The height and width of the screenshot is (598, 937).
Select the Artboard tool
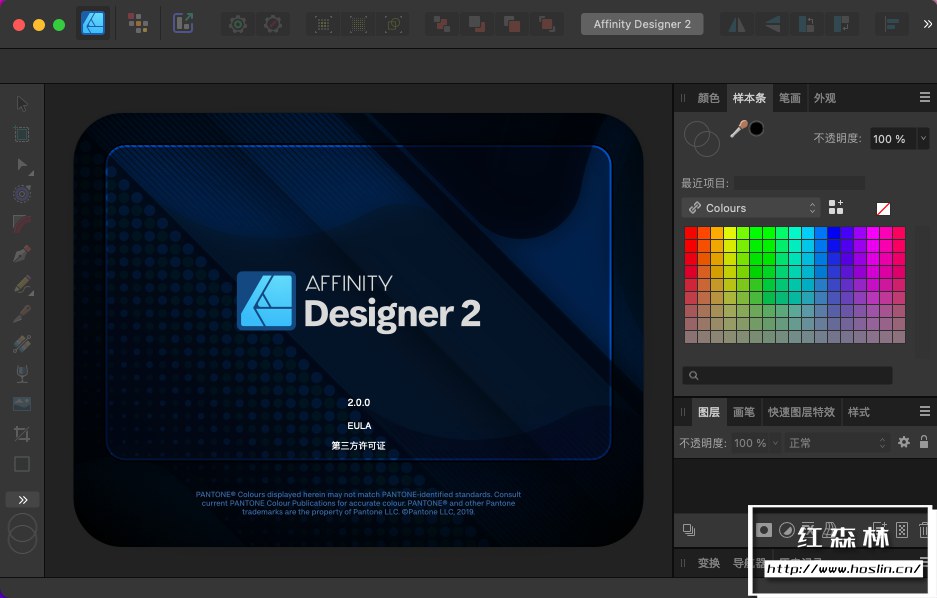[22, 134]
